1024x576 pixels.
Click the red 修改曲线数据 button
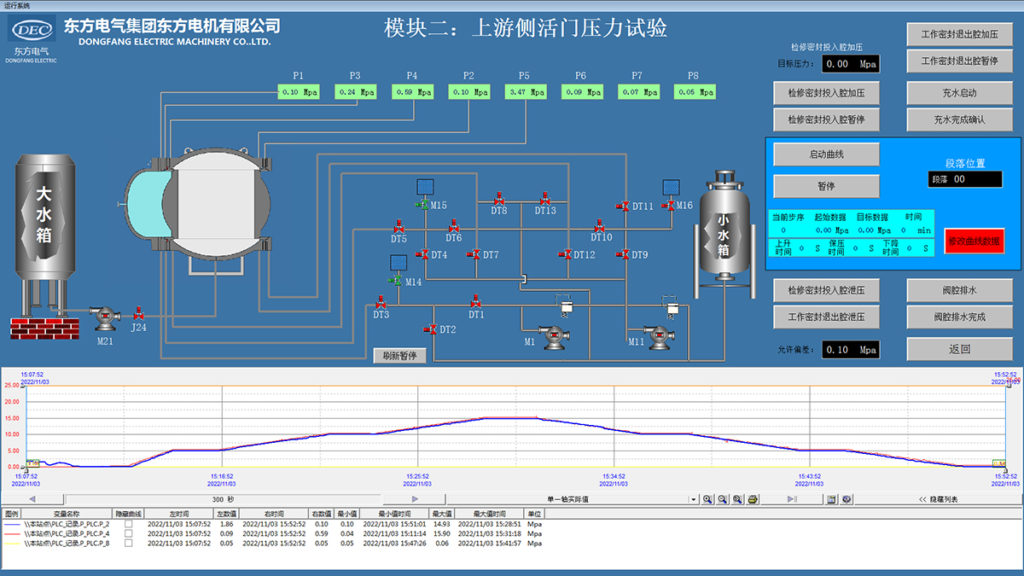974,241
